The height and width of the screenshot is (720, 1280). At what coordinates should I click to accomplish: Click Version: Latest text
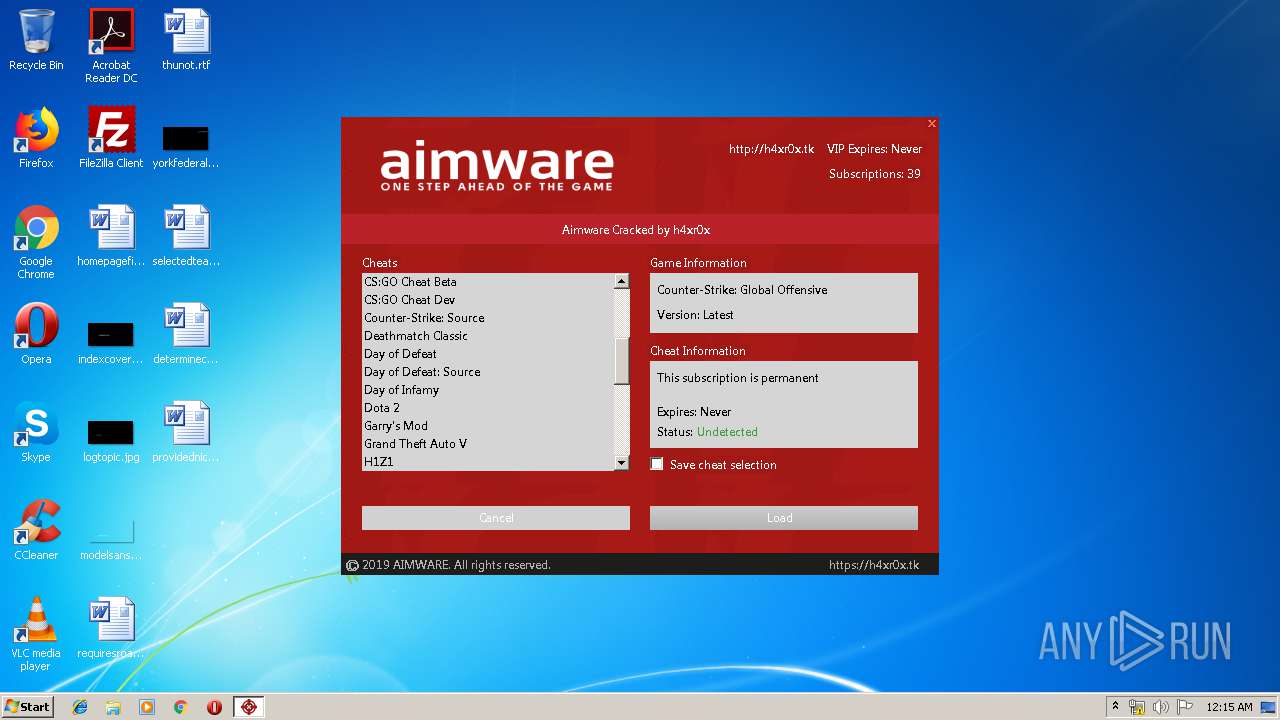tap(695, 315)
